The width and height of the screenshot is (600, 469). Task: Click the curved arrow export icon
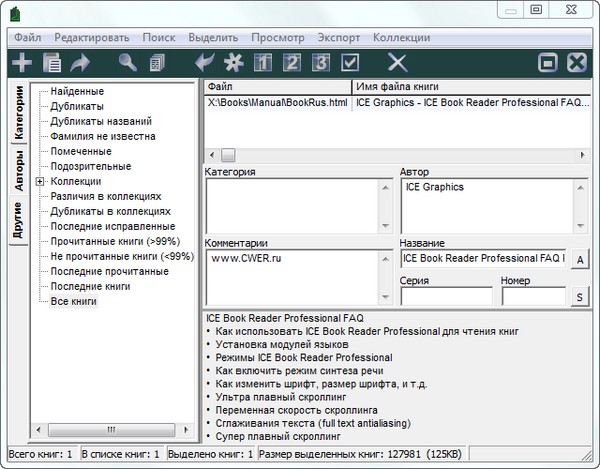tap(80, 63)
